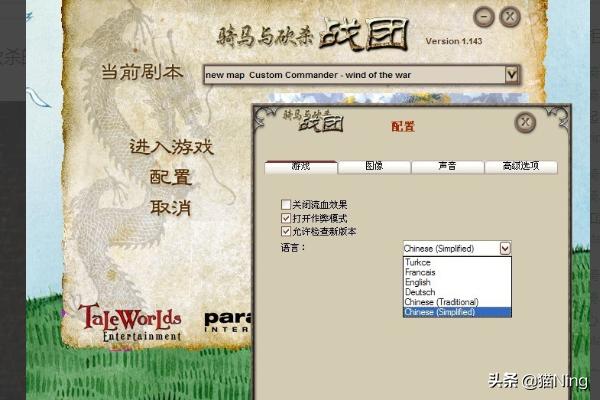Viewport: 600px width, 400px height.
Task: Choose English from the language list
Action: (x=457, y=282)
